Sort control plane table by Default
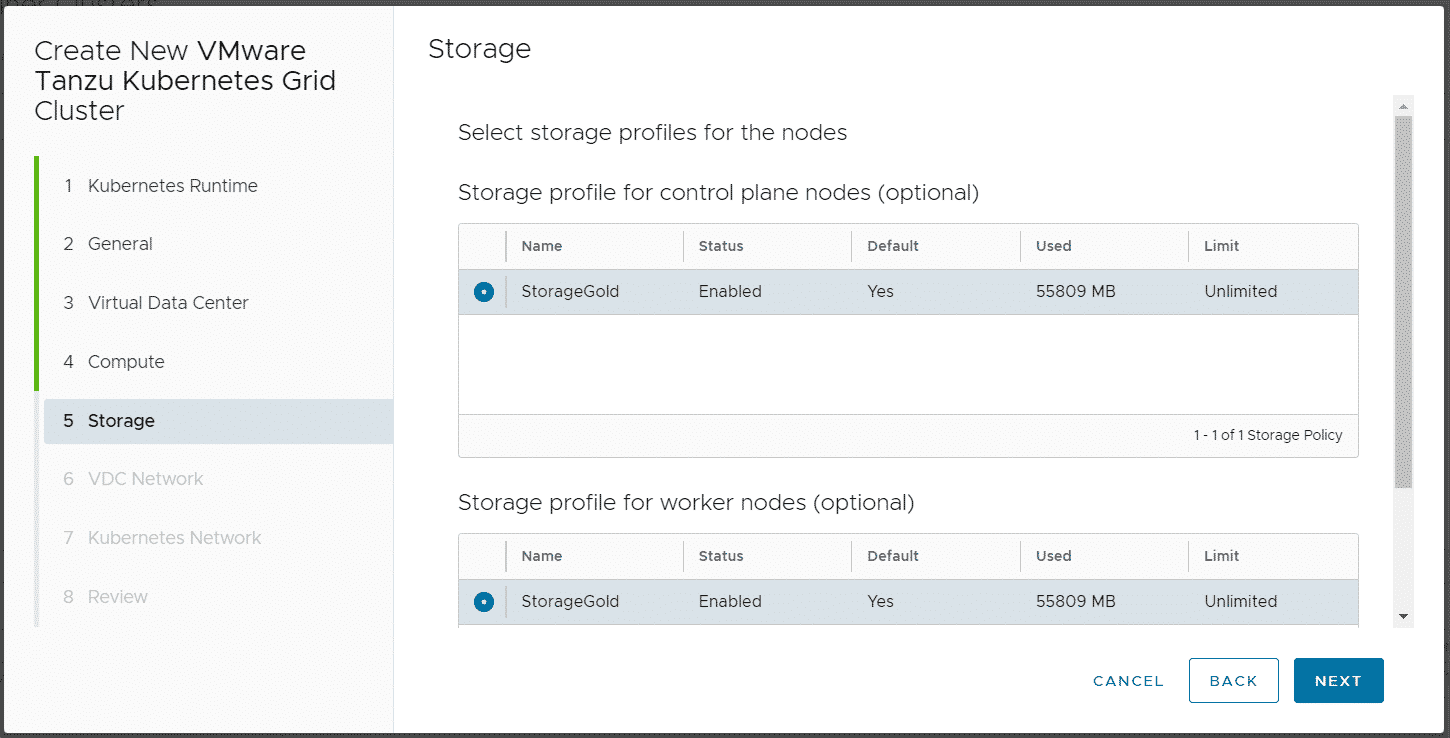This screenshot has width=1450, height=738. [893, 246]
